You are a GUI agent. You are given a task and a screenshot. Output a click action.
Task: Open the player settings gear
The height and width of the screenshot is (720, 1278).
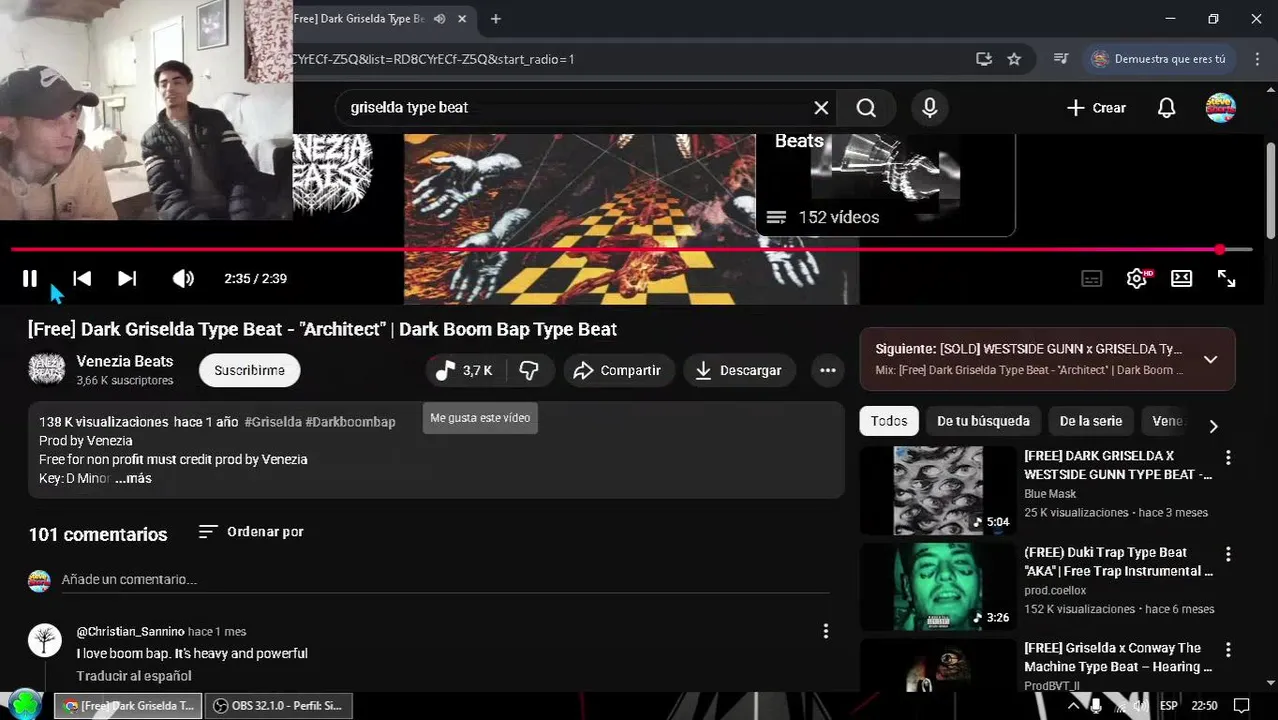coord(1137,279)
